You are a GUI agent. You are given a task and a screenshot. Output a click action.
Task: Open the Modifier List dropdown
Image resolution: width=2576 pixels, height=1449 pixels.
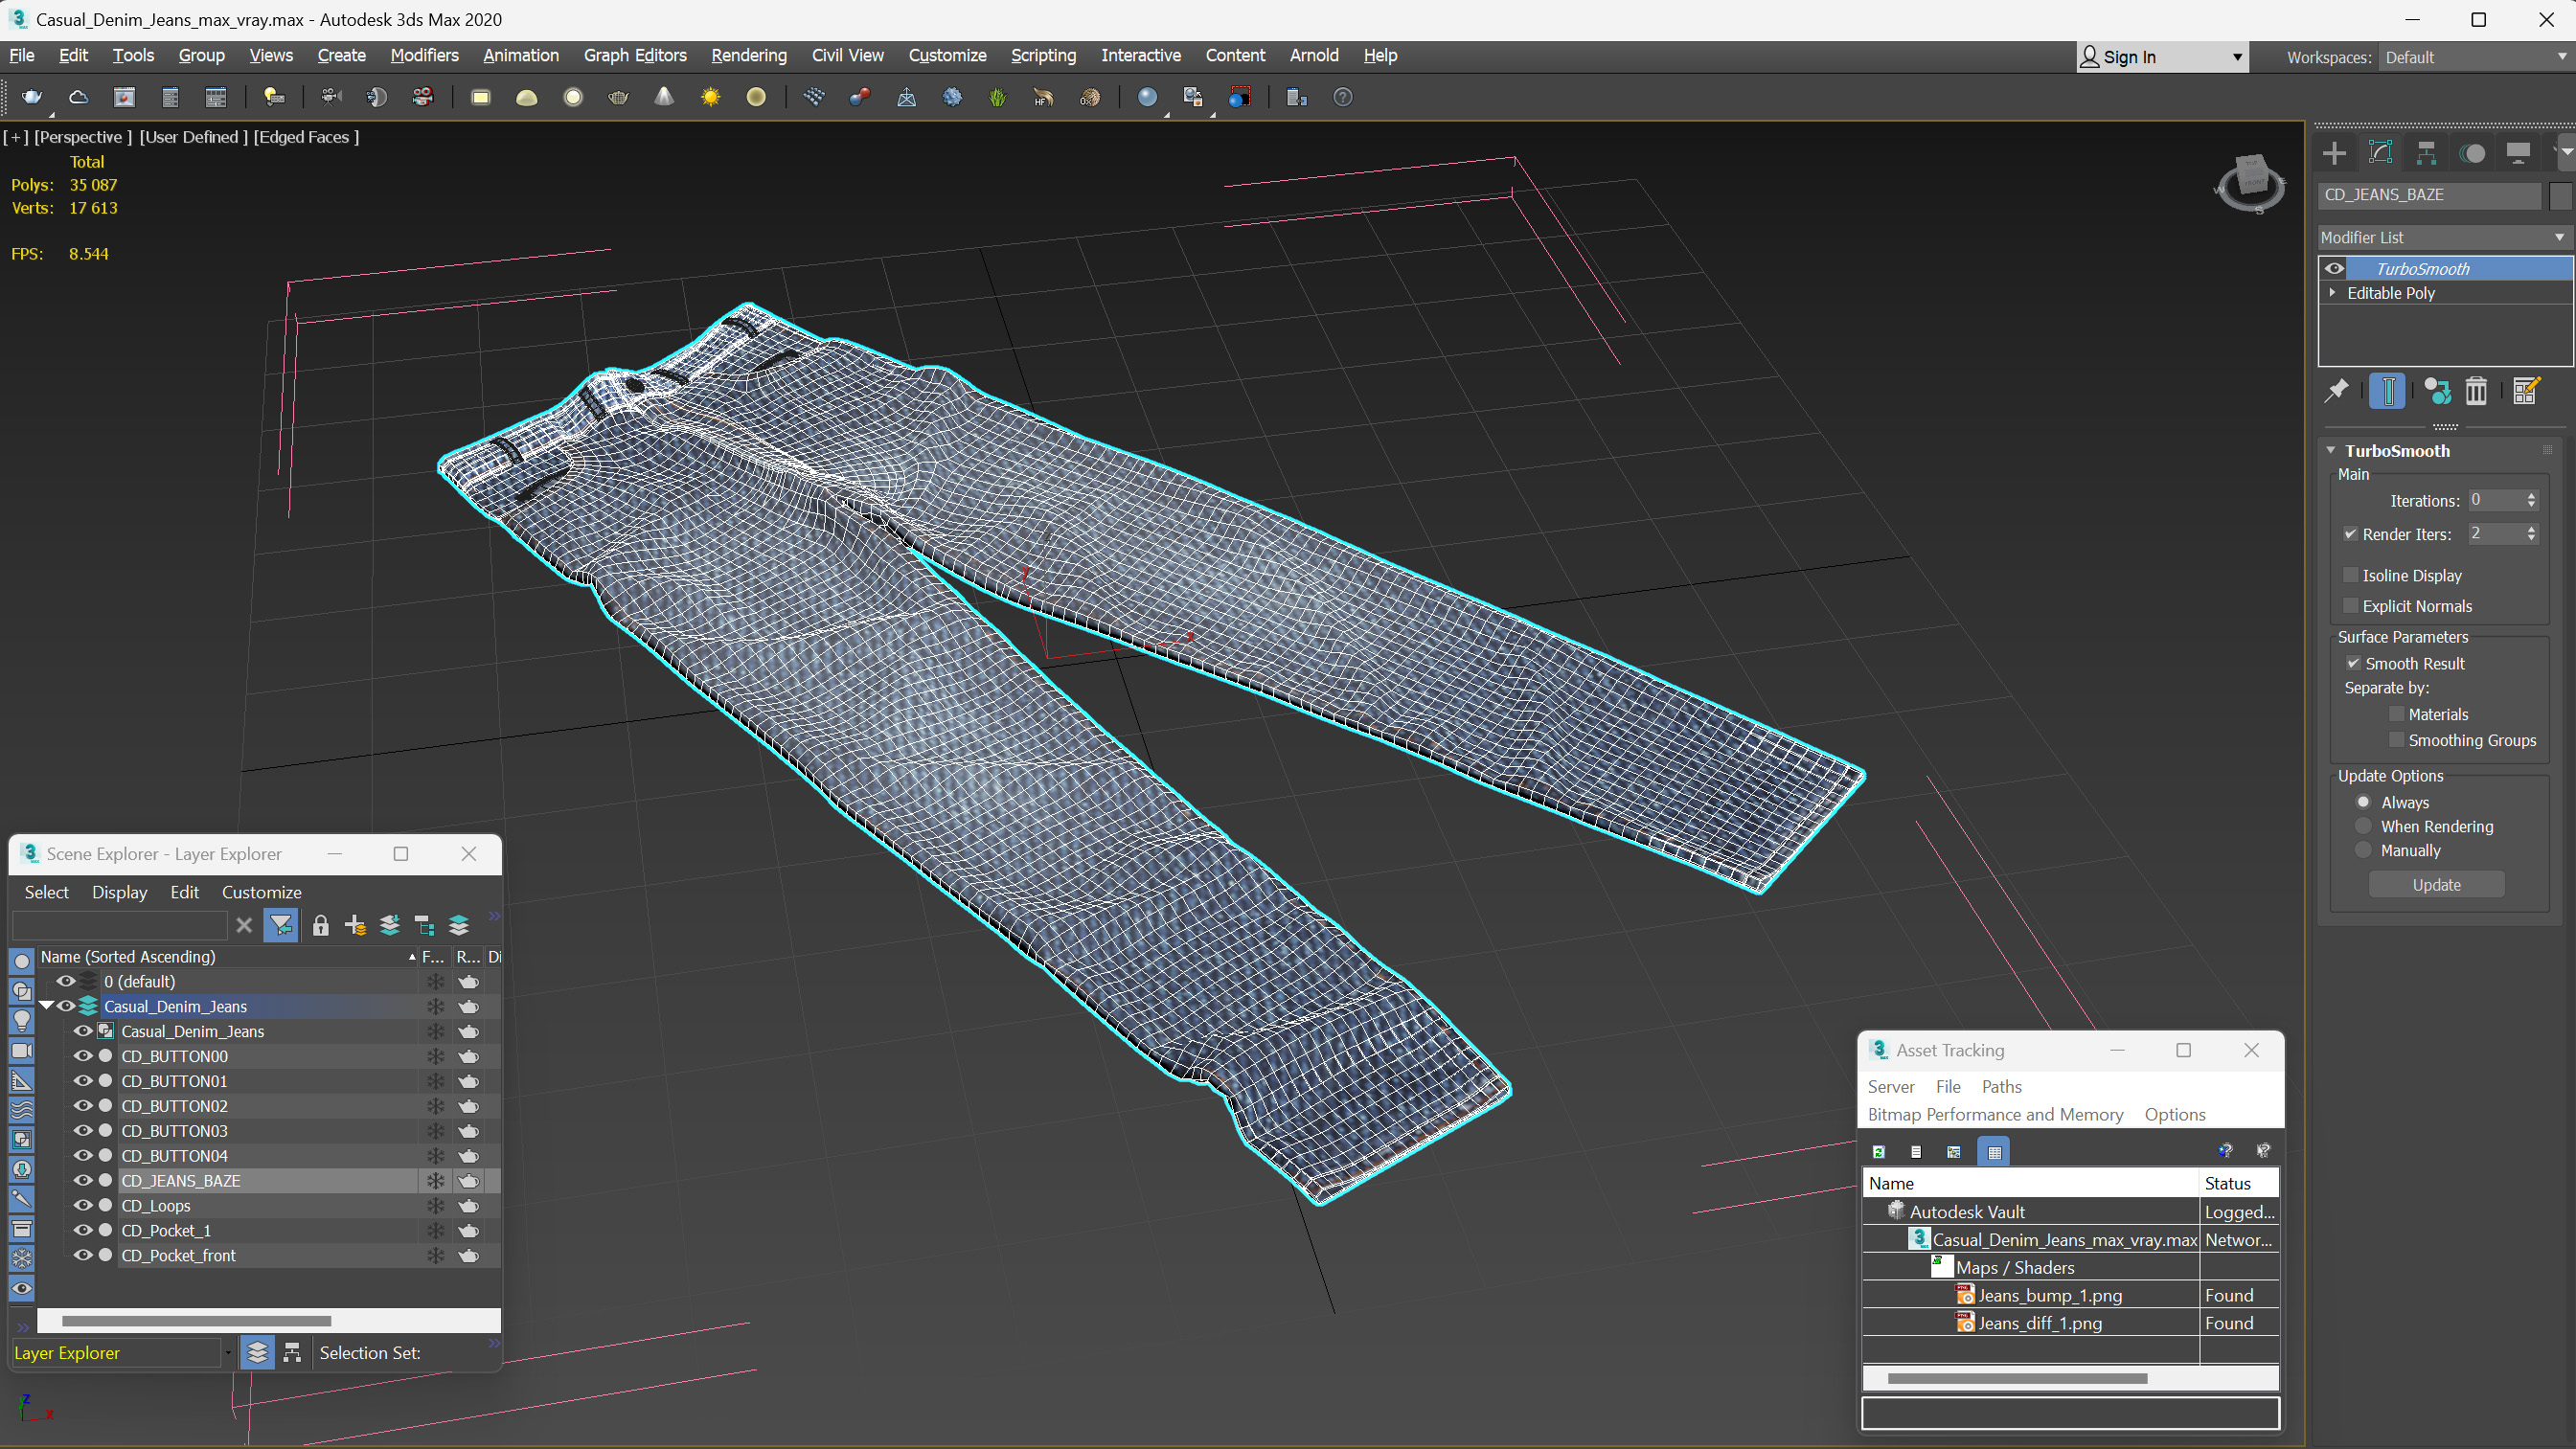click(x=2444, y=238)
